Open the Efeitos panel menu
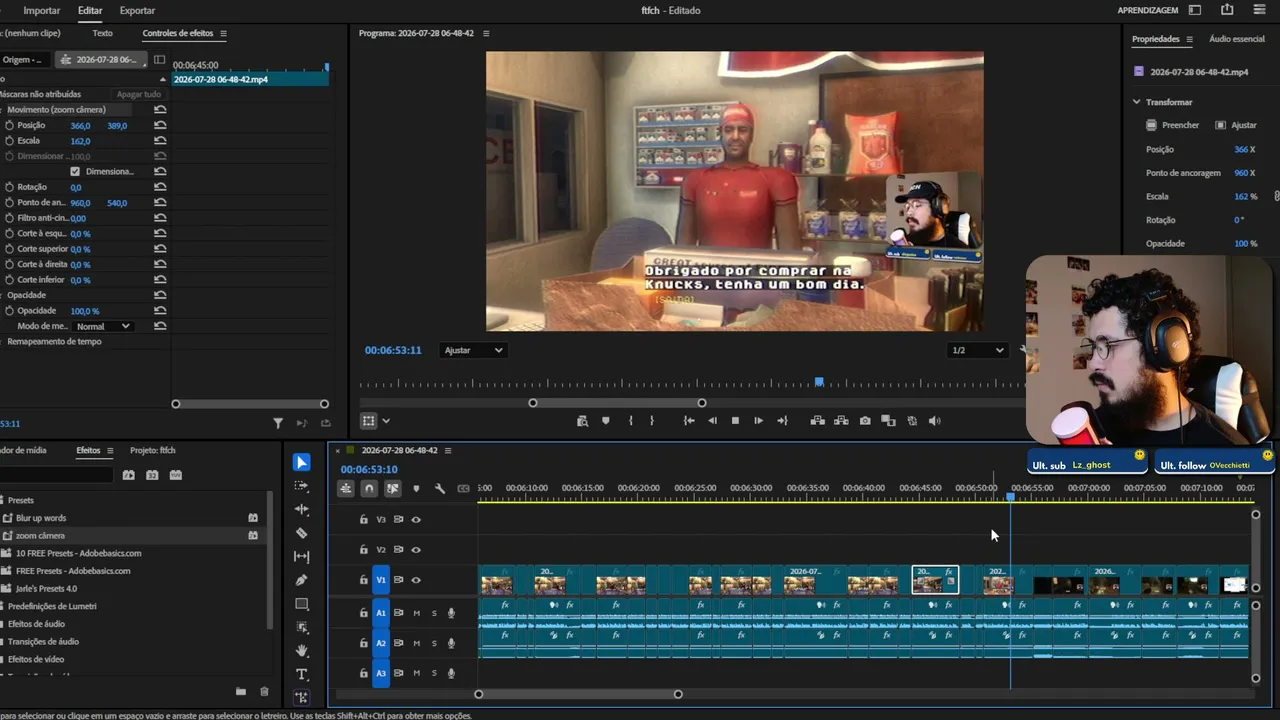Image resolution: width=1280 pixels, height=720 pixels. [x=110, y=450]
